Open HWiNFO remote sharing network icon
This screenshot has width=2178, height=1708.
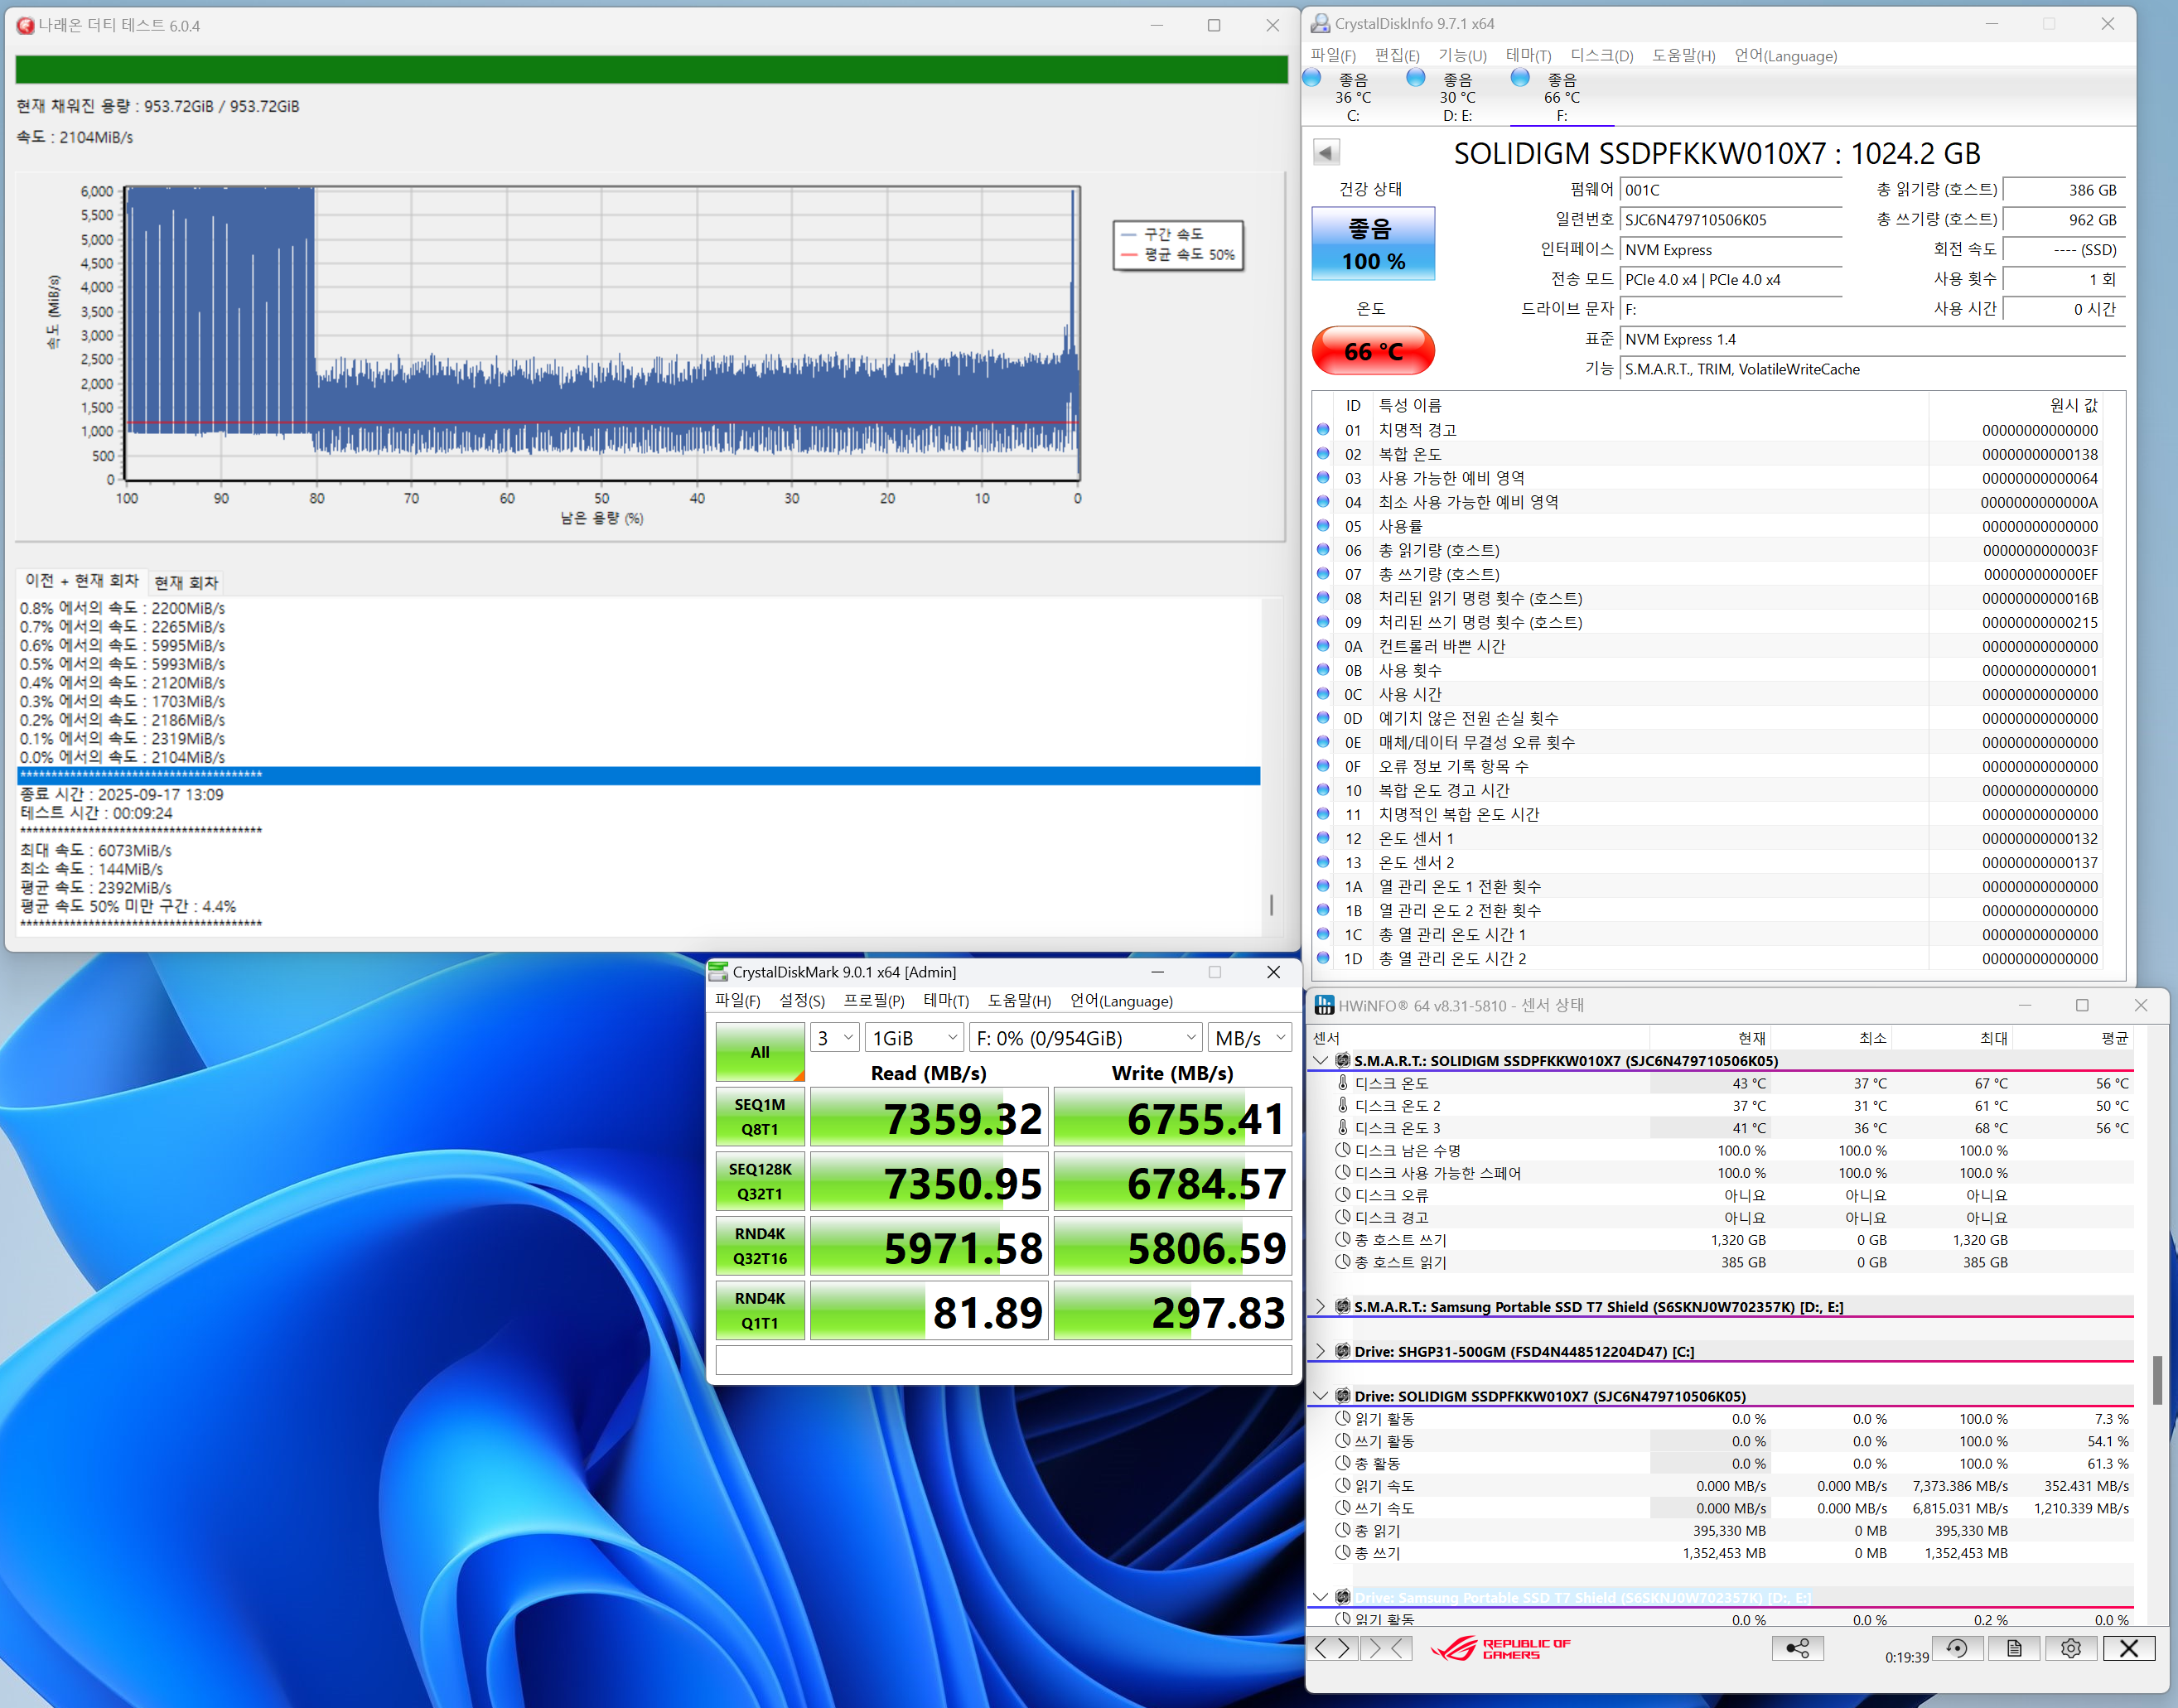click(1797, 1649)
